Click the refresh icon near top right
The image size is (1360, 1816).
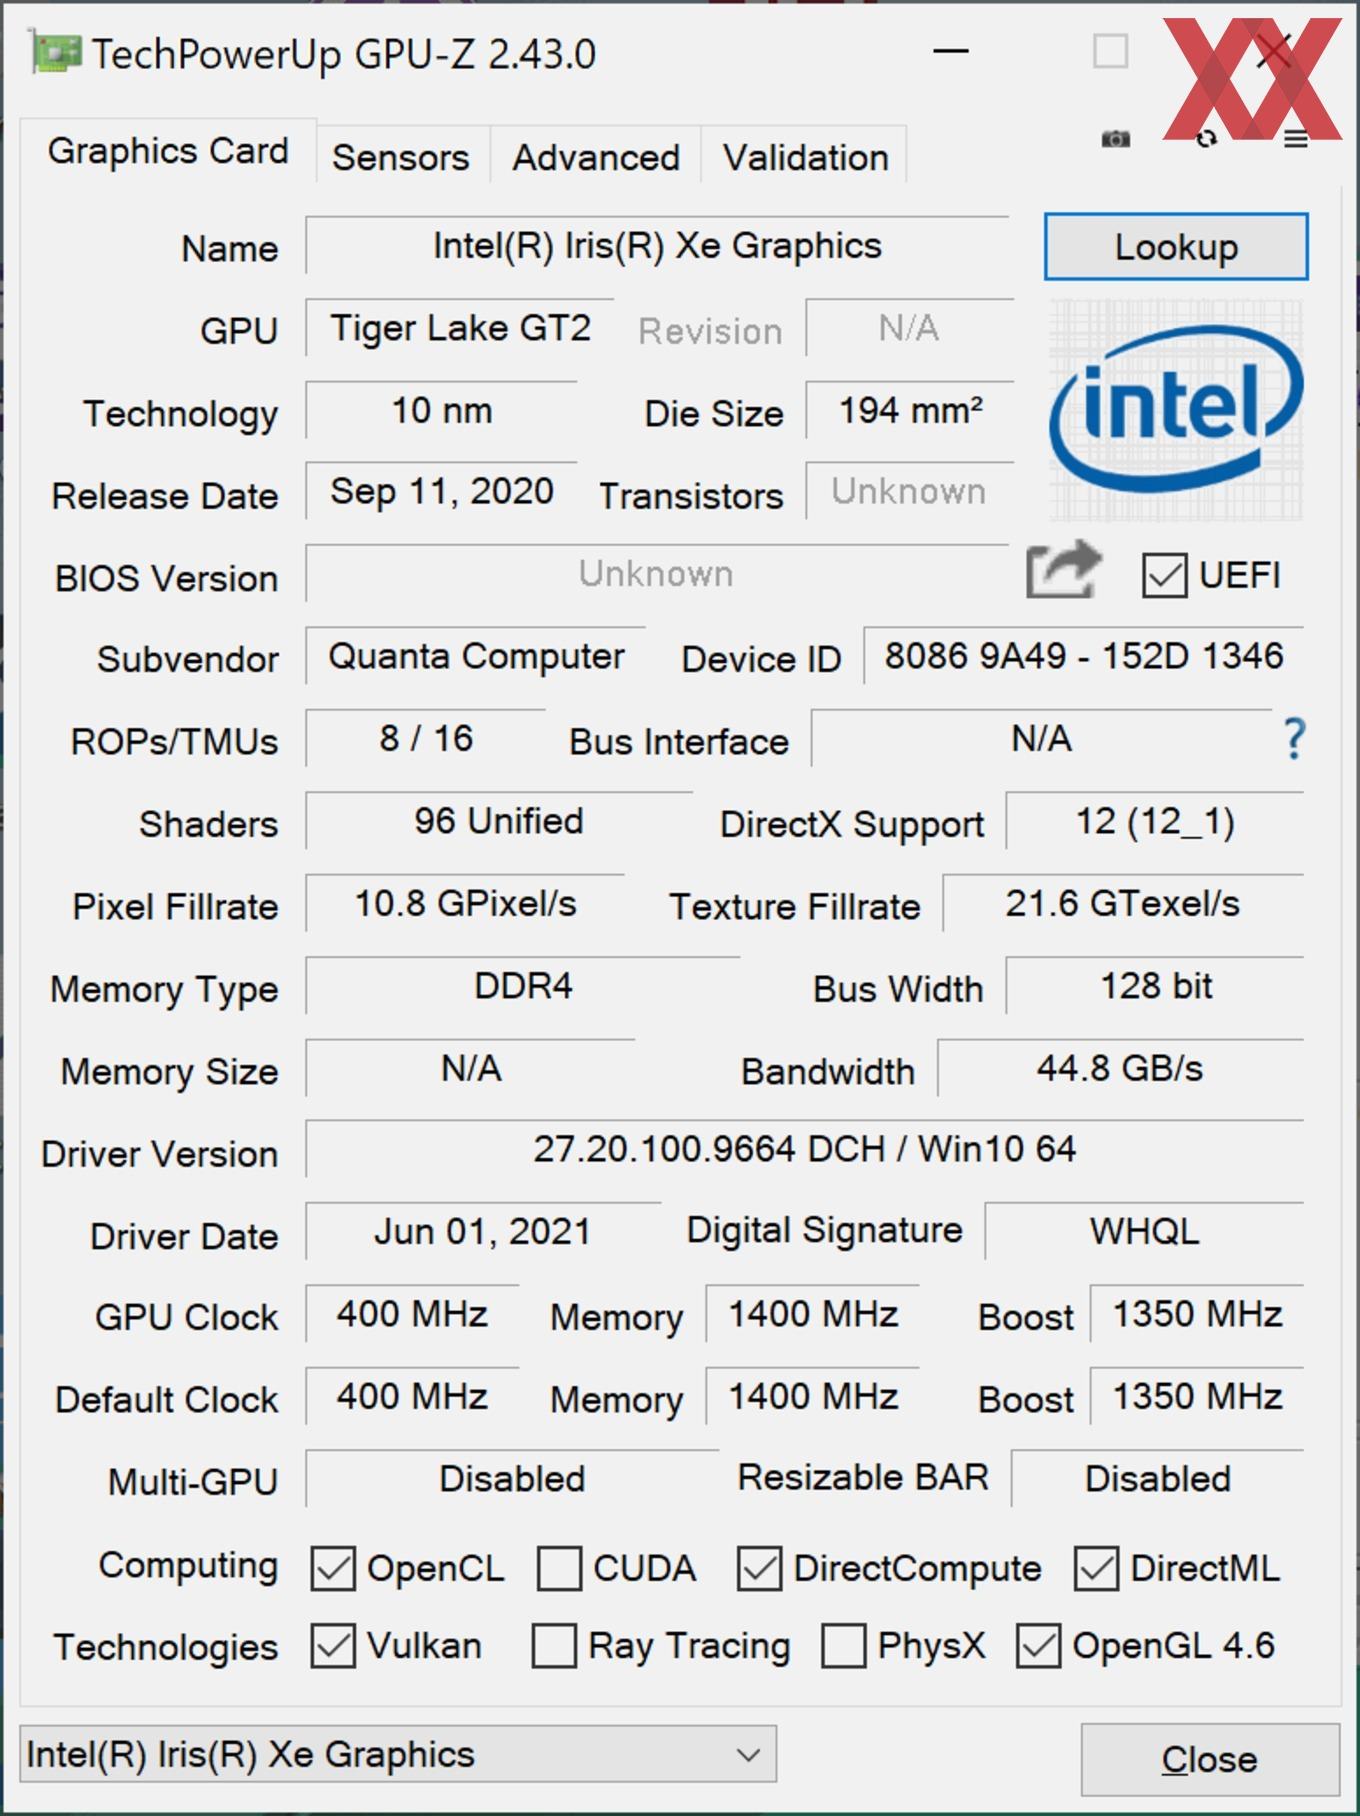1206,139
